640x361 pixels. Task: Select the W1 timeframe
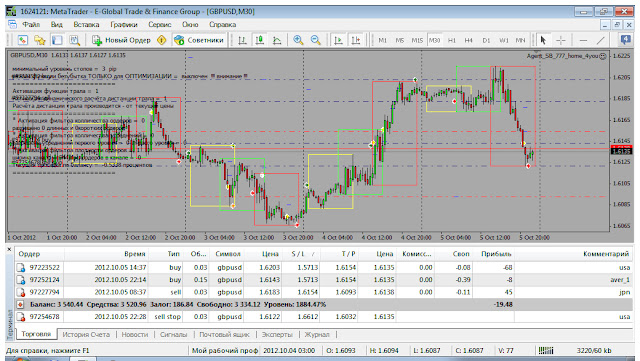tap(504, 40)
